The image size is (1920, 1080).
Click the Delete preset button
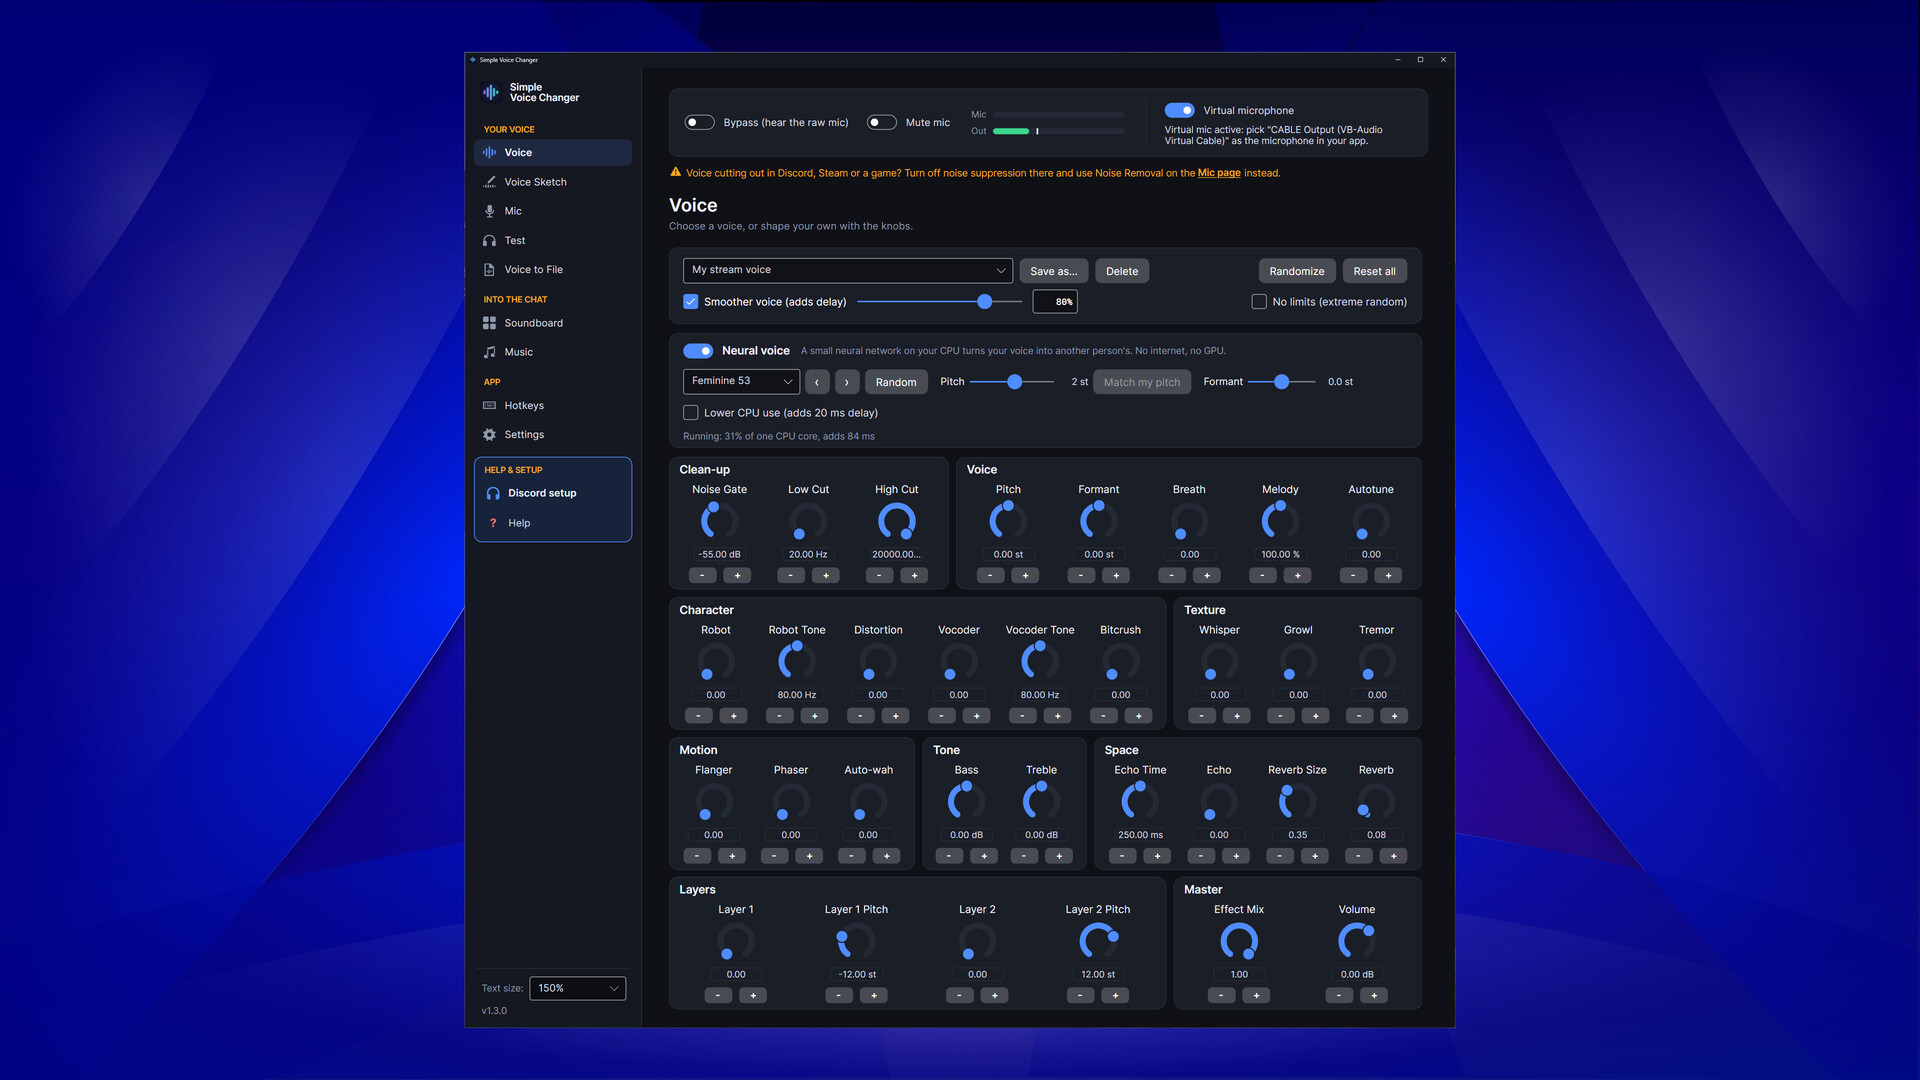1122,271
